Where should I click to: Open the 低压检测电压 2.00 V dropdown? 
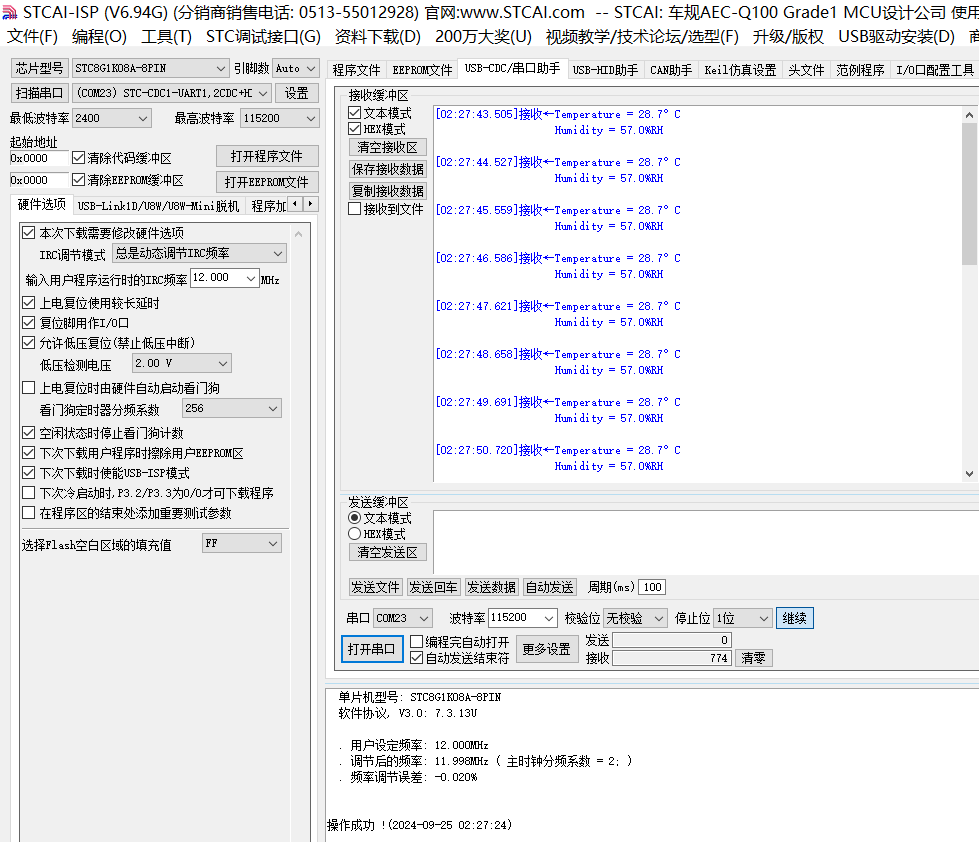(x=222, y=364)
